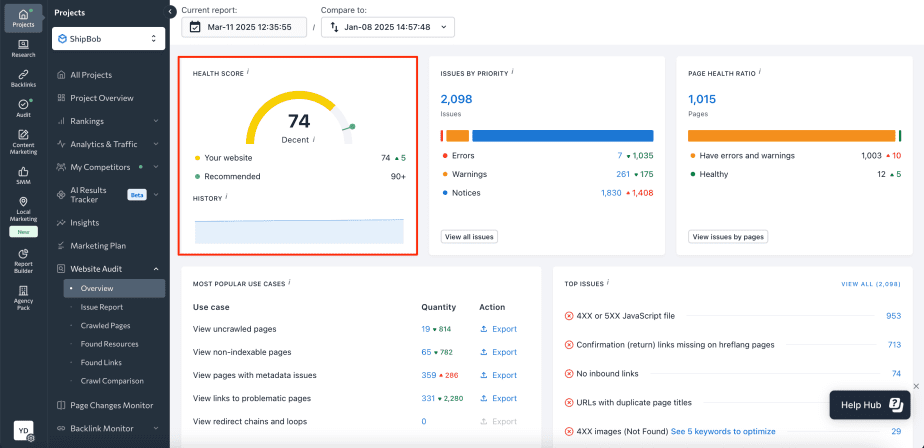924x448 pixels.
Task: Open the YD user avatar settings
Action: click(x=23, y=431)
